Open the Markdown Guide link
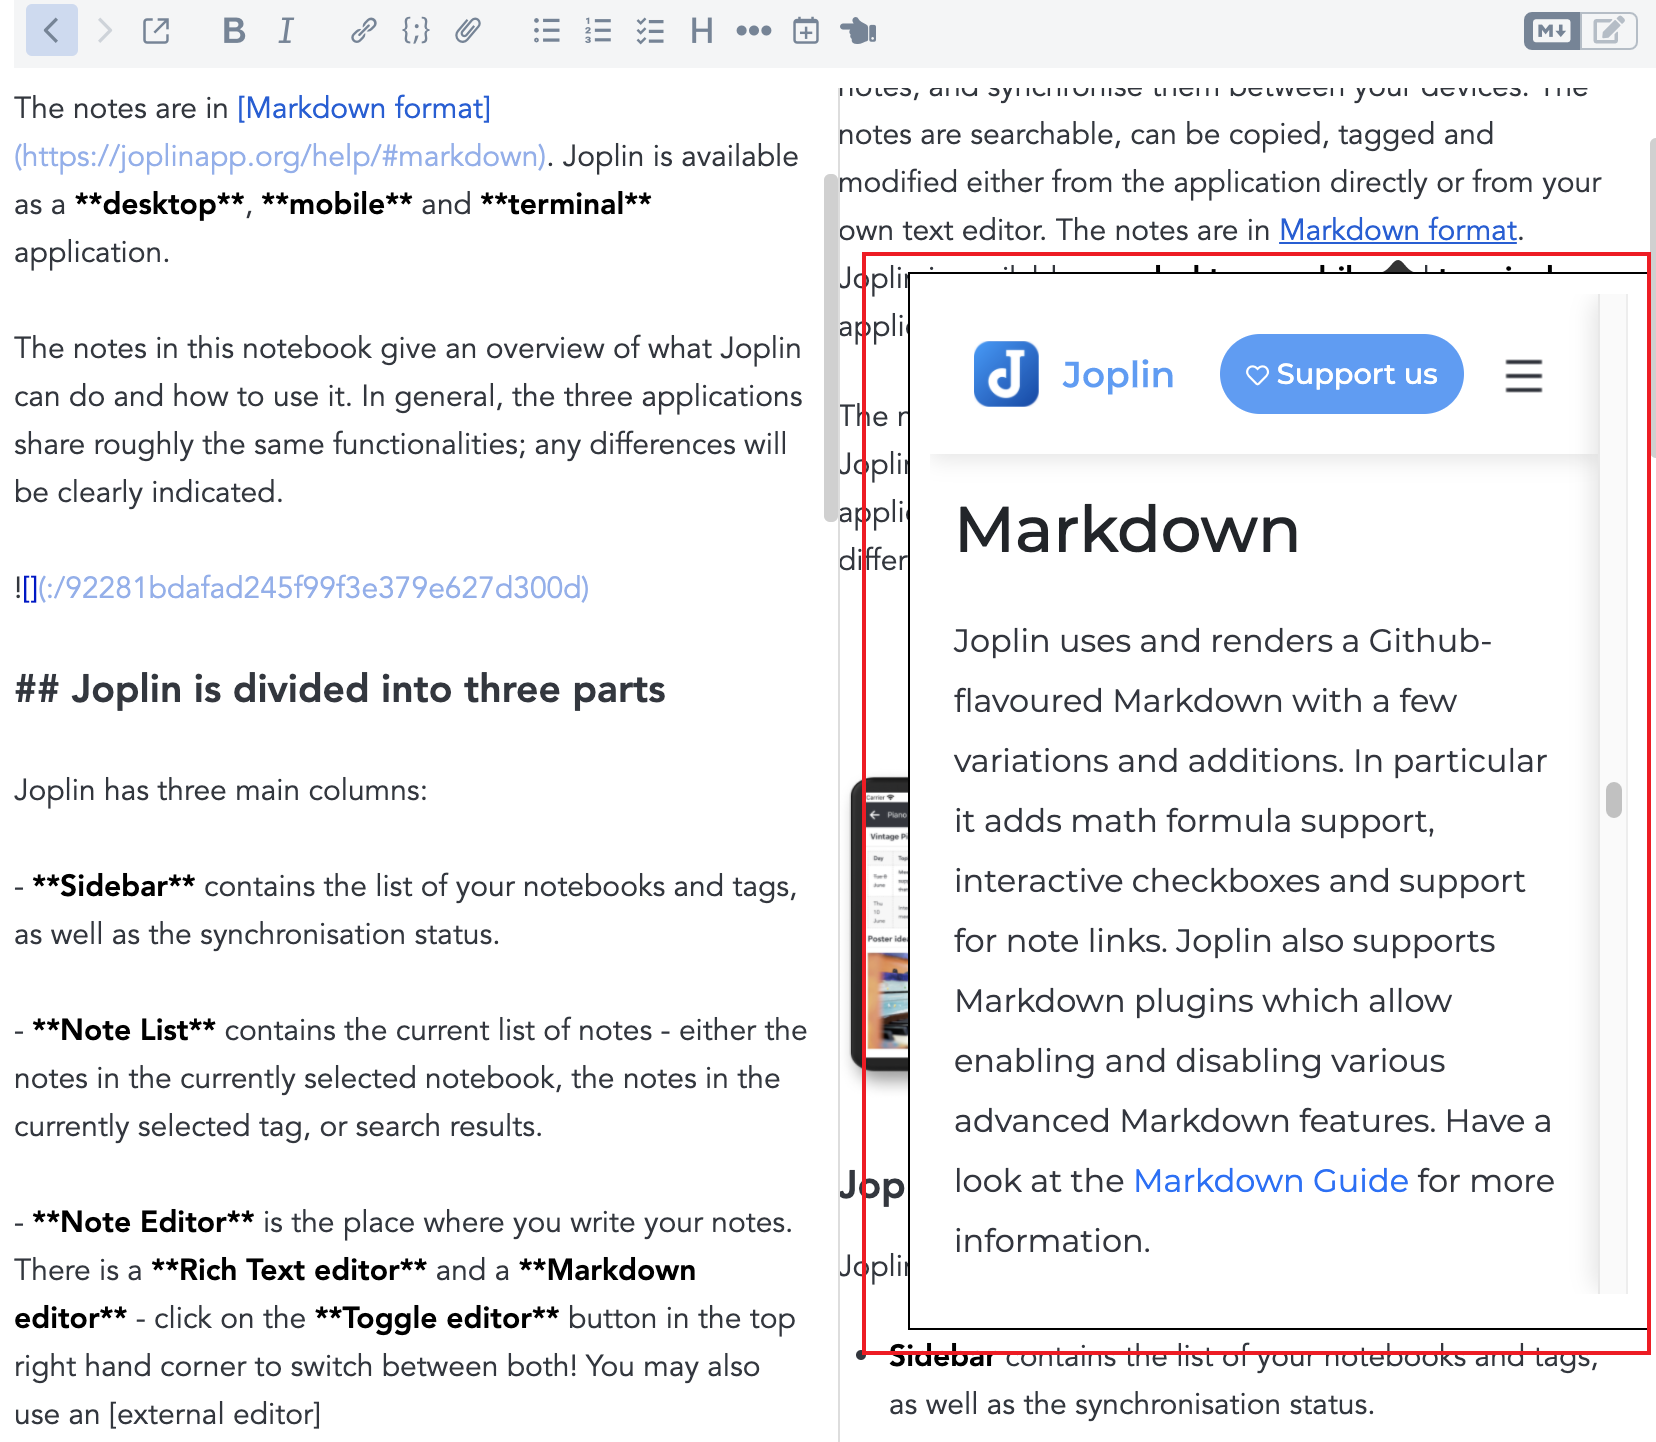This screenshot has width=1656, height=1442. pyautogui.click(x=1271, y=1181)
